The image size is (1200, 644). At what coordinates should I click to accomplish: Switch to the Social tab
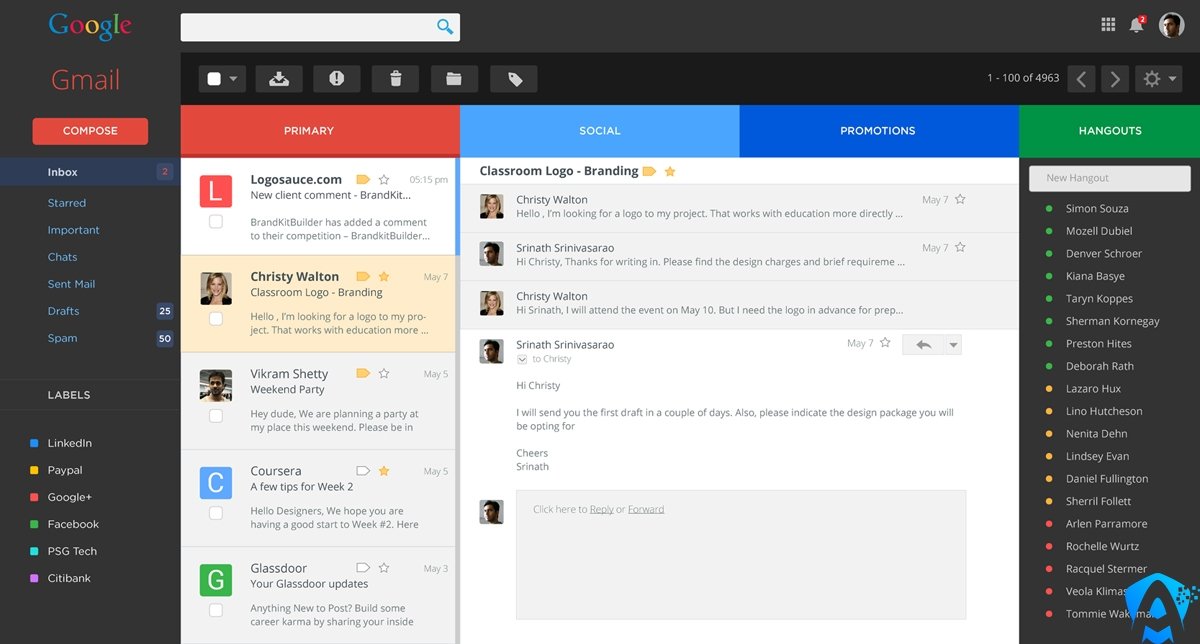tap(600, 131)
